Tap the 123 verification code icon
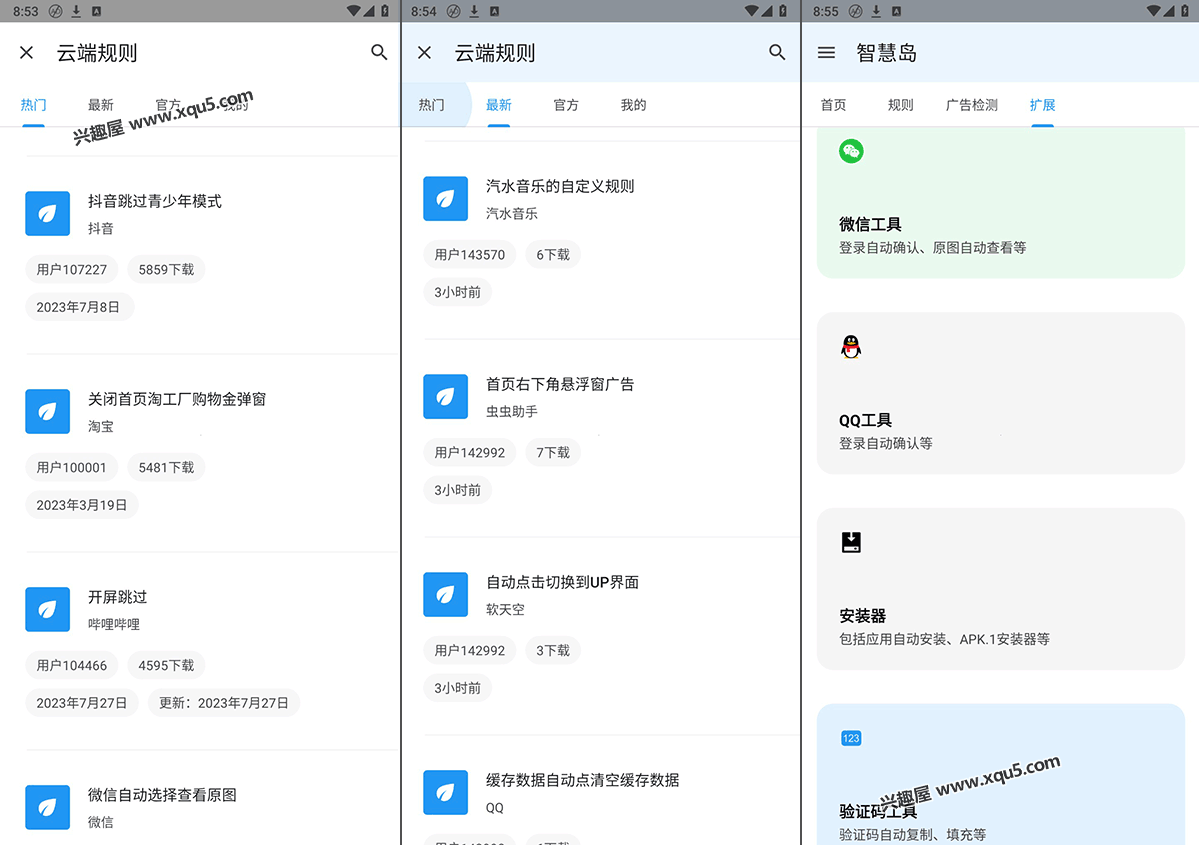The image size is (1199, 845). point(851,738)
